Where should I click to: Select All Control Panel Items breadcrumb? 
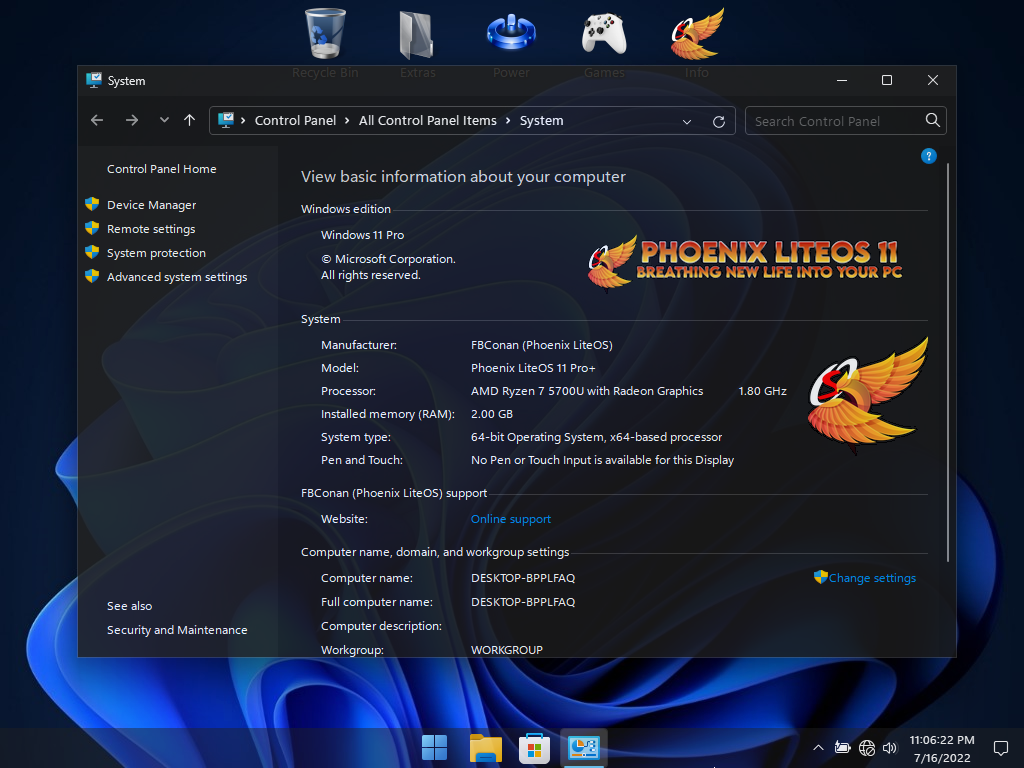[x=428, y=121]
